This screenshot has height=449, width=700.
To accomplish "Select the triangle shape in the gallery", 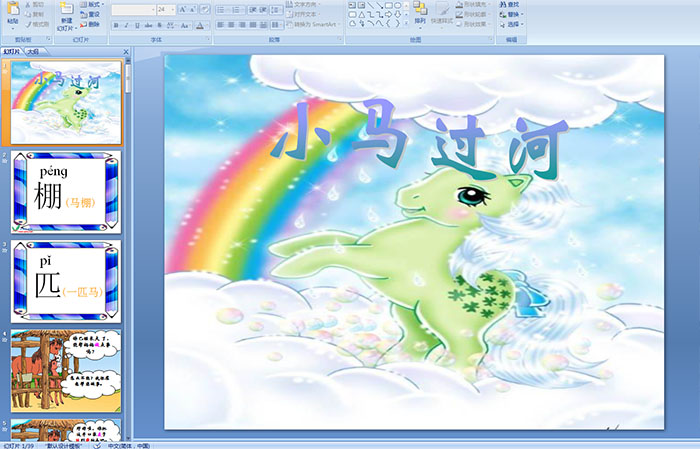I will 361,14.
